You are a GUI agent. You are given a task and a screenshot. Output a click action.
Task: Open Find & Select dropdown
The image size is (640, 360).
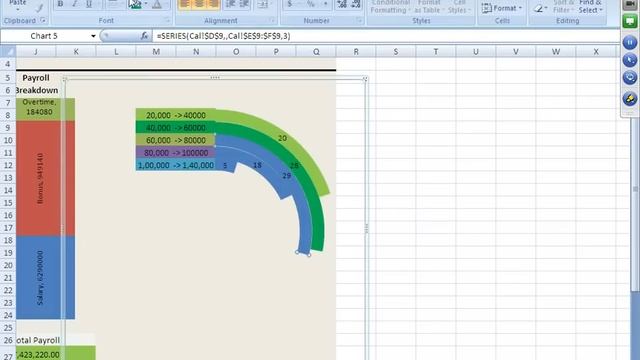pos(591,7)
